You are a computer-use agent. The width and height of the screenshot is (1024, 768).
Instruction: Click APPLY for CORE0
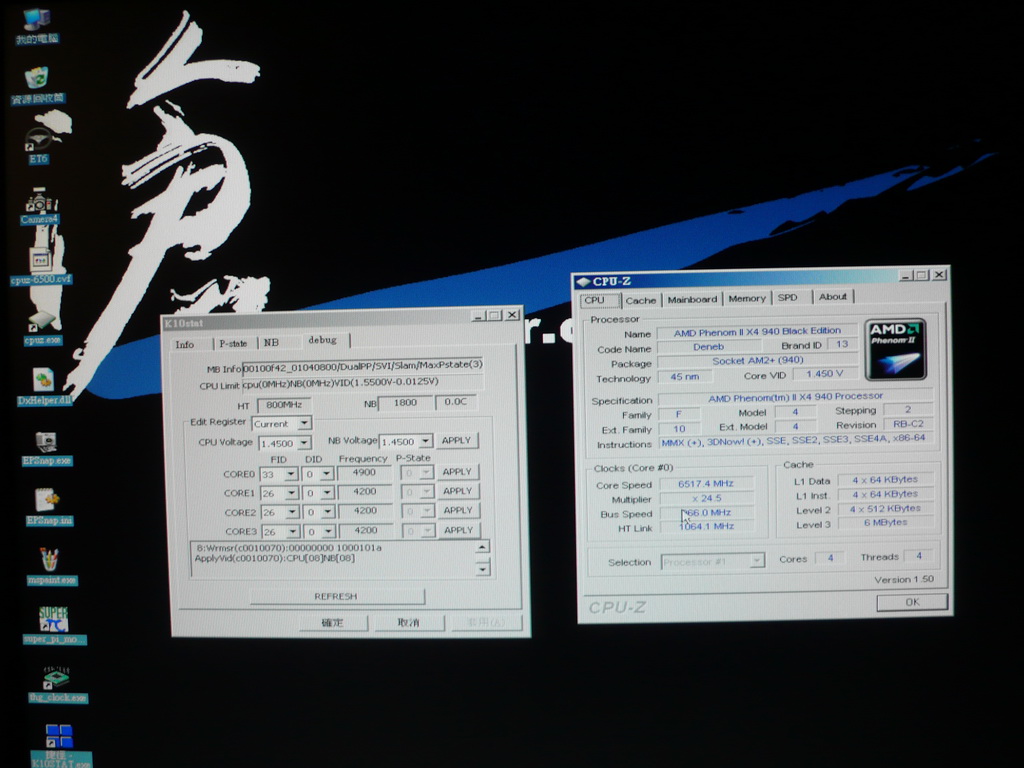[x=456, y=472]
